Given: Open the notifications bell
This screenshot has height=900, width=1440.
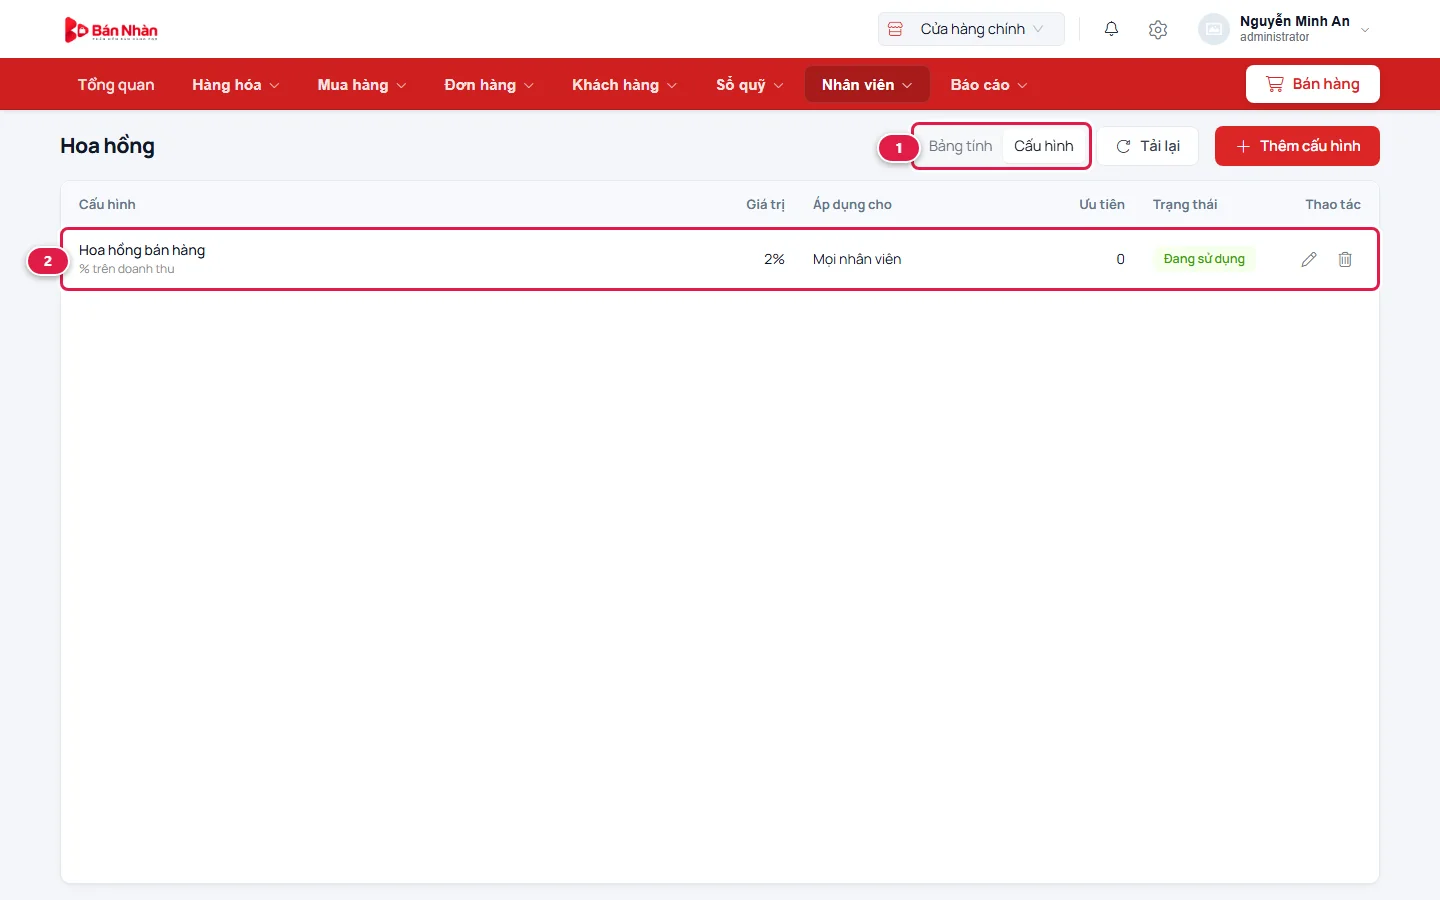Looking at the screenshot, I should click(x=1111, y=29).
